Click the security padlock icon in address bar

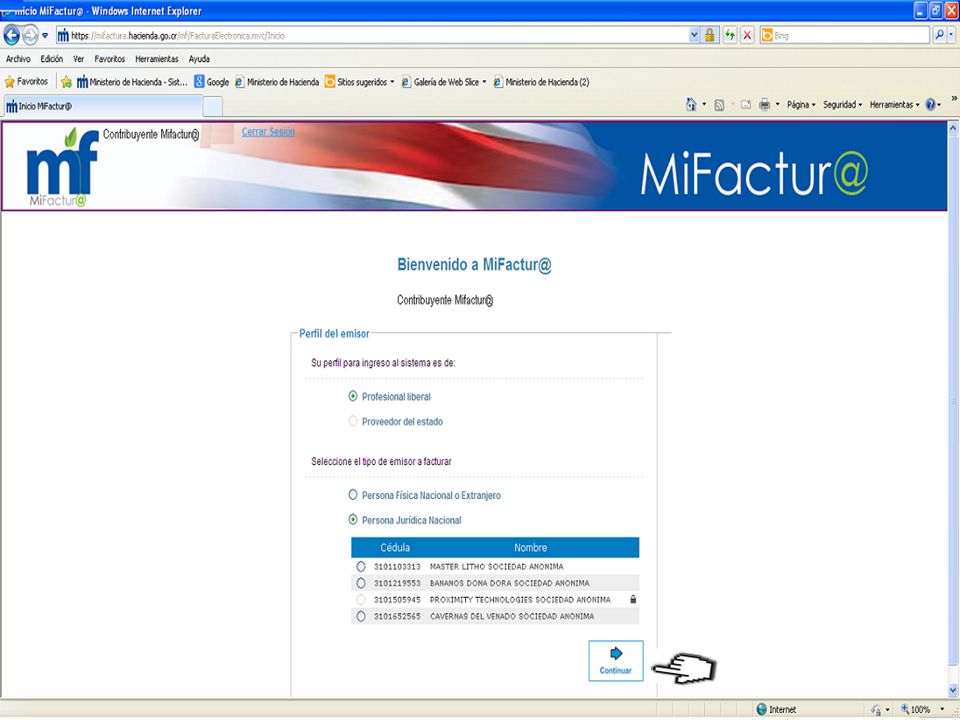click(x=710, y=36)
